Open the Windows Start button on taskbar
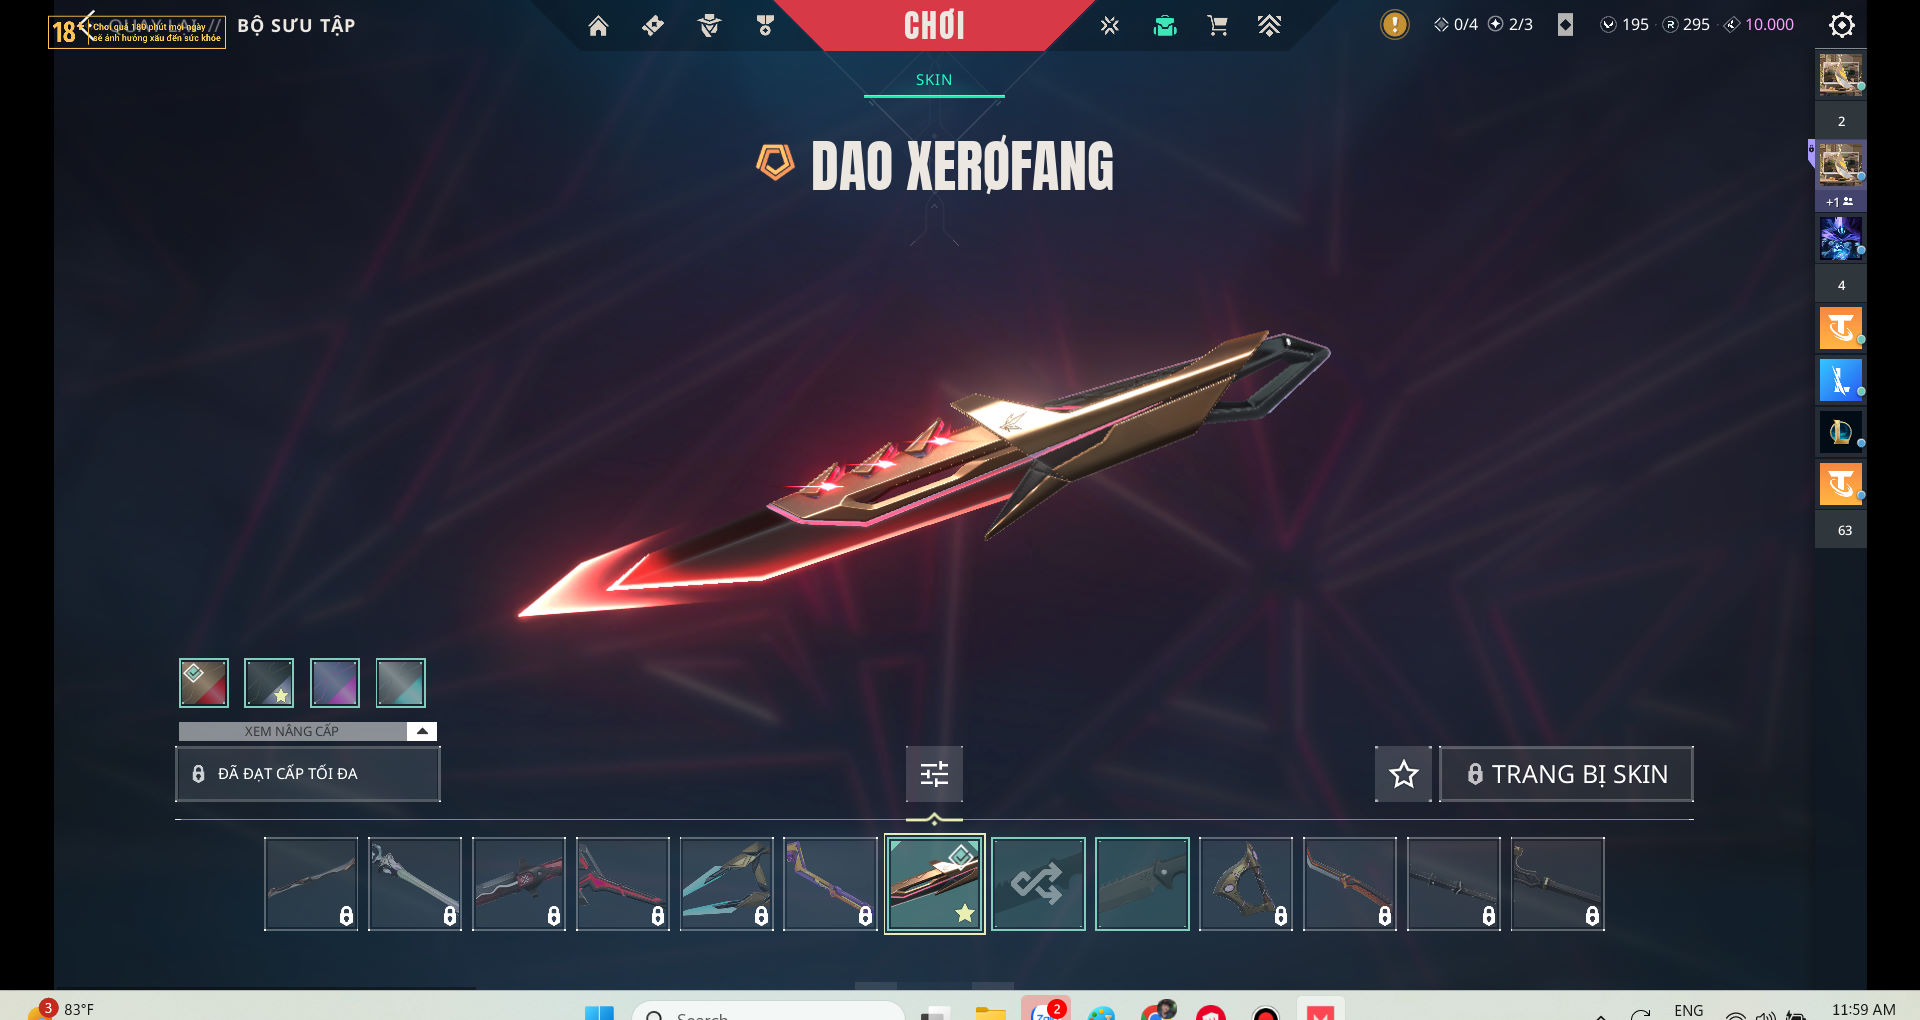This screenshot has width=1920, height=1020. [x=599, y=1012]
